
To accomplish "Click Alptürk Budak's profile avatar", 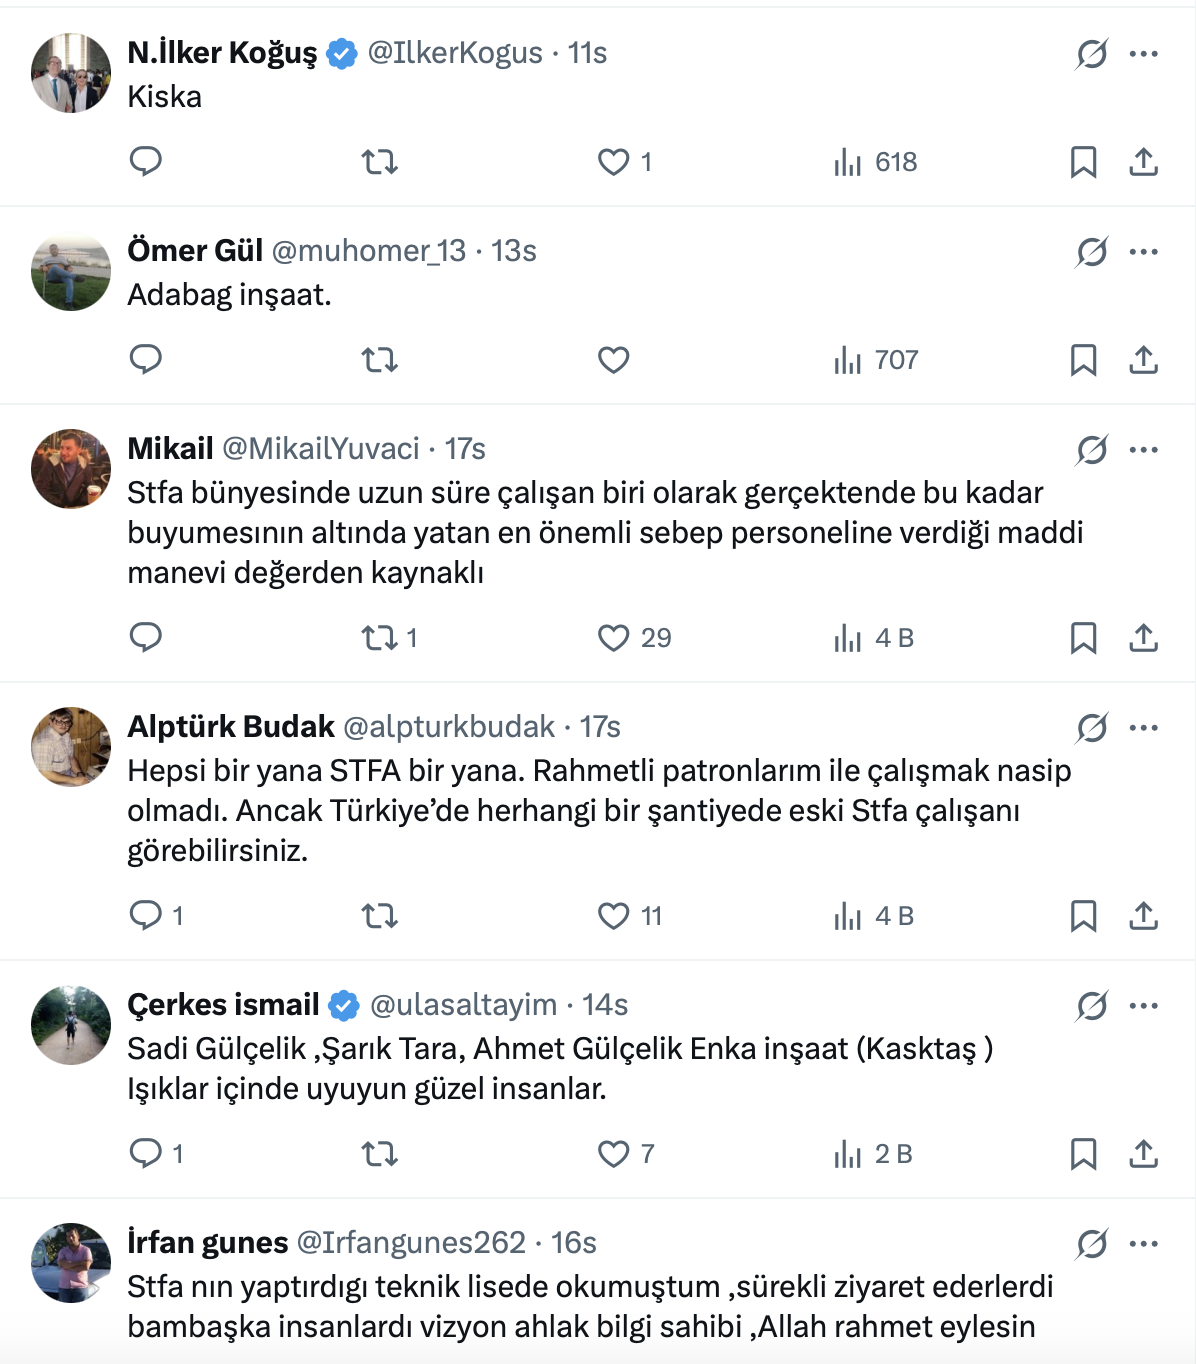I will 71,747.
